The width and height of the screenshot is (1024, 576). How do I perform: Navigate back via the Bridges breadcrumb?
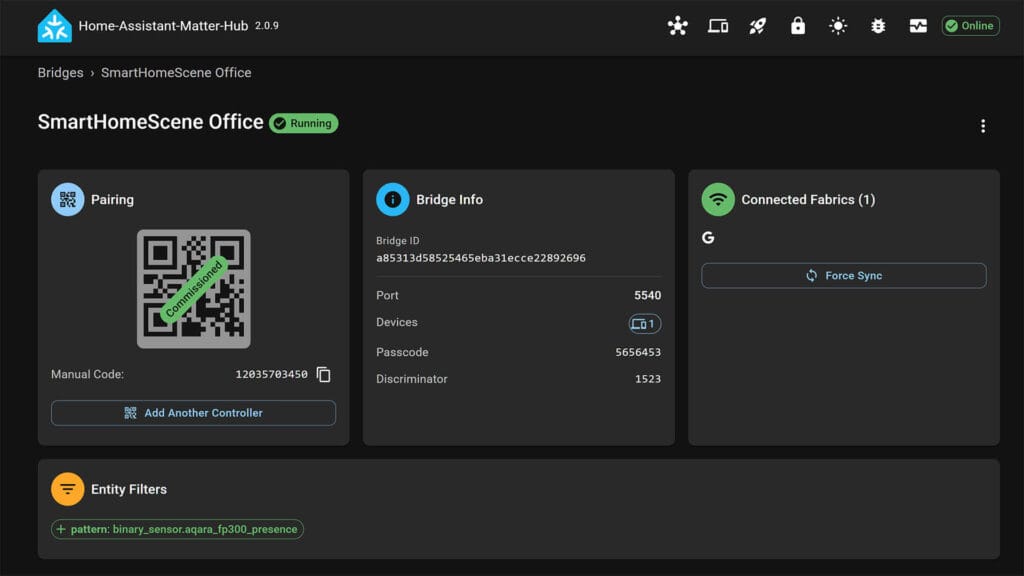(60, 72)
